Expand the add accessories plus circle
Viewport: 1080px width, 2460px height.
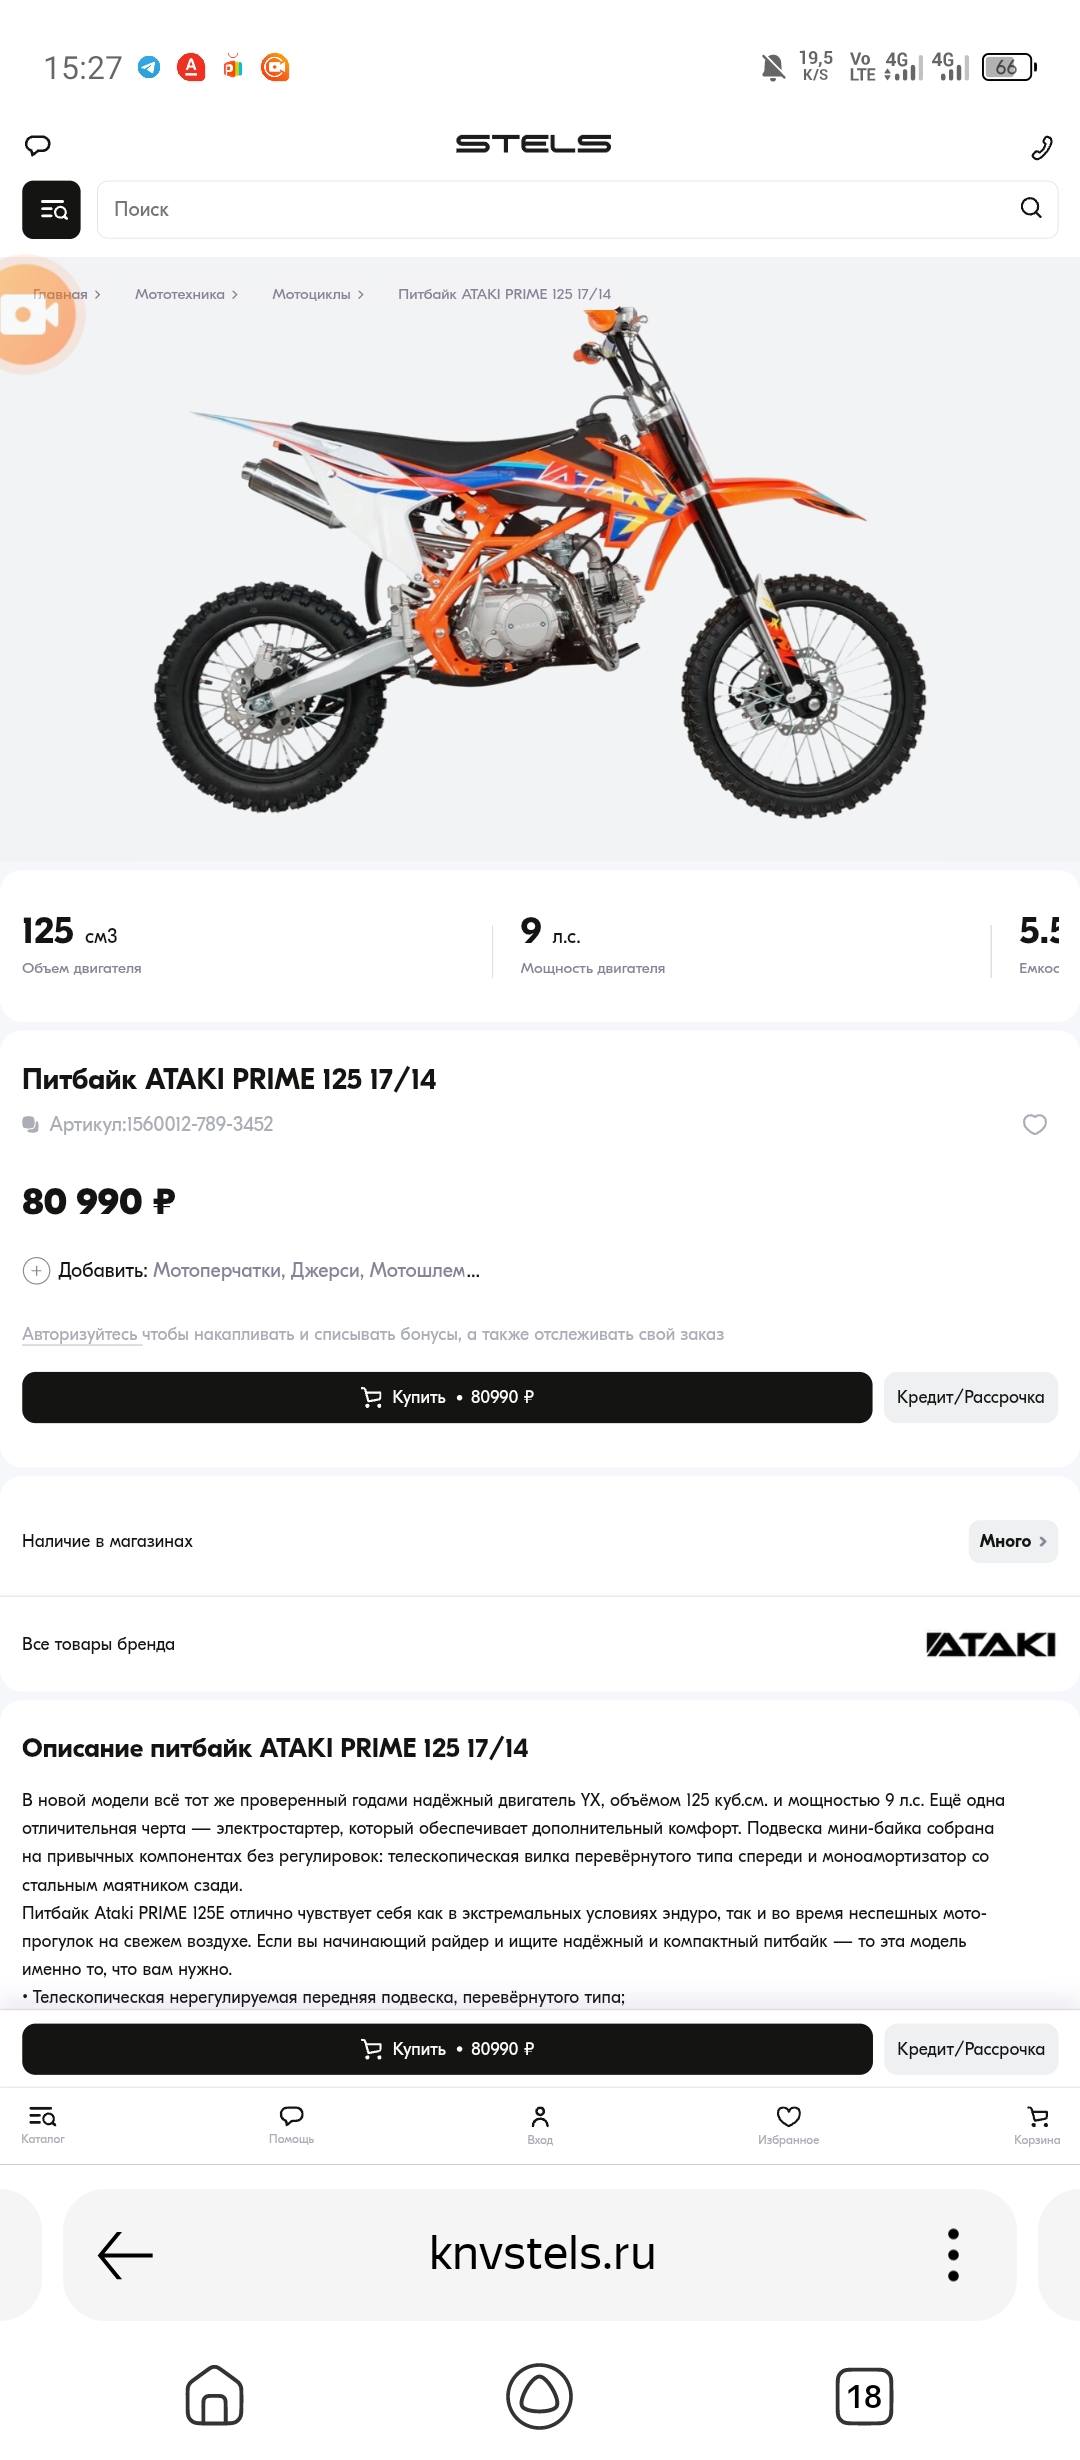point(36,1271)
